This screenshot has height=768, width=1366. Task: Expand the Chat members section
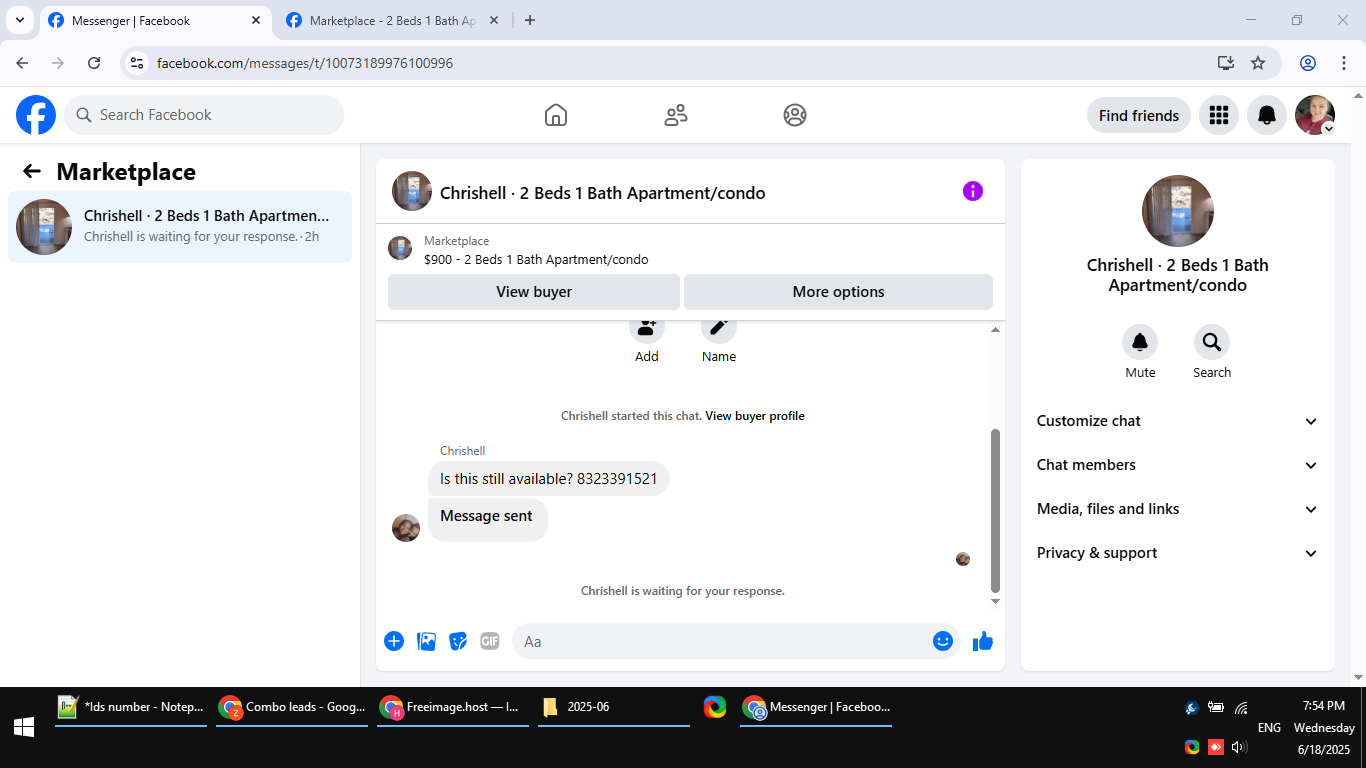(x=1178, y=465)
